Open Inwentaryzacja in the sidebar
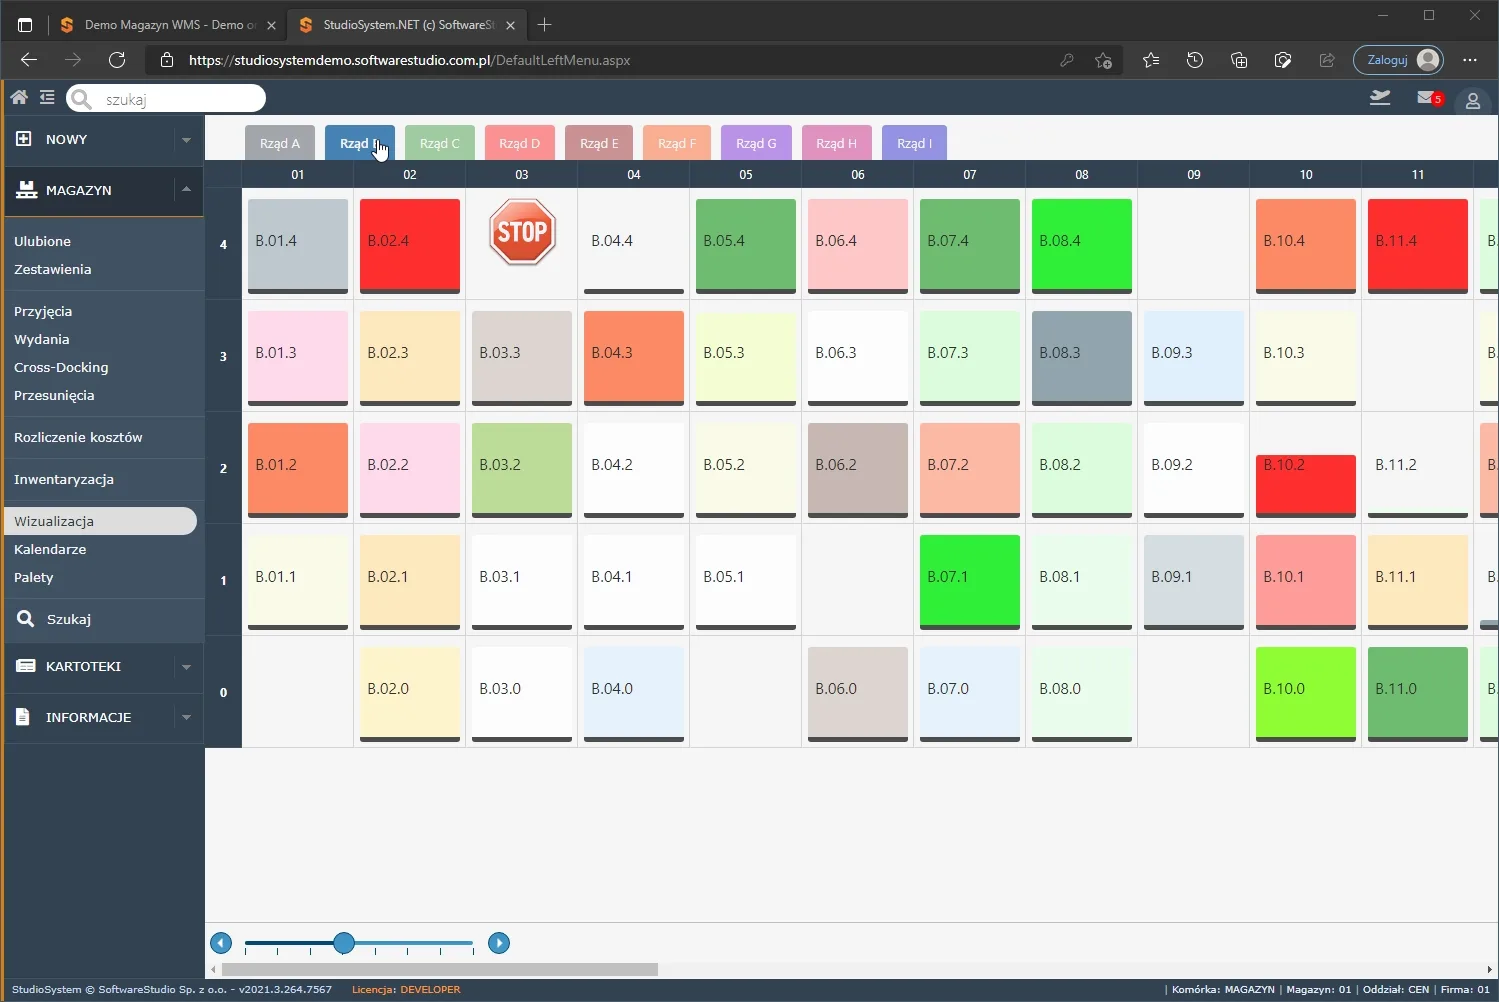This screenshot has height=1002, width=1499. (64, 479)
